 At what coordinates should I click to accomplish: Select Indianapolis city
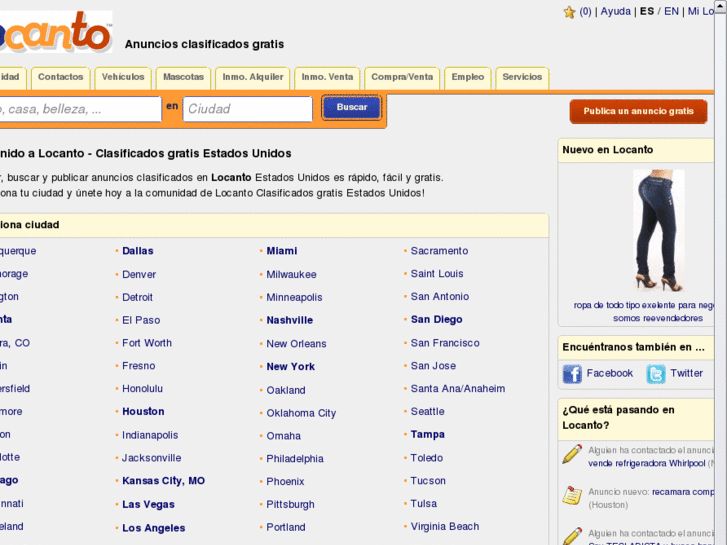pyautogui.click(x=150, y=435)
